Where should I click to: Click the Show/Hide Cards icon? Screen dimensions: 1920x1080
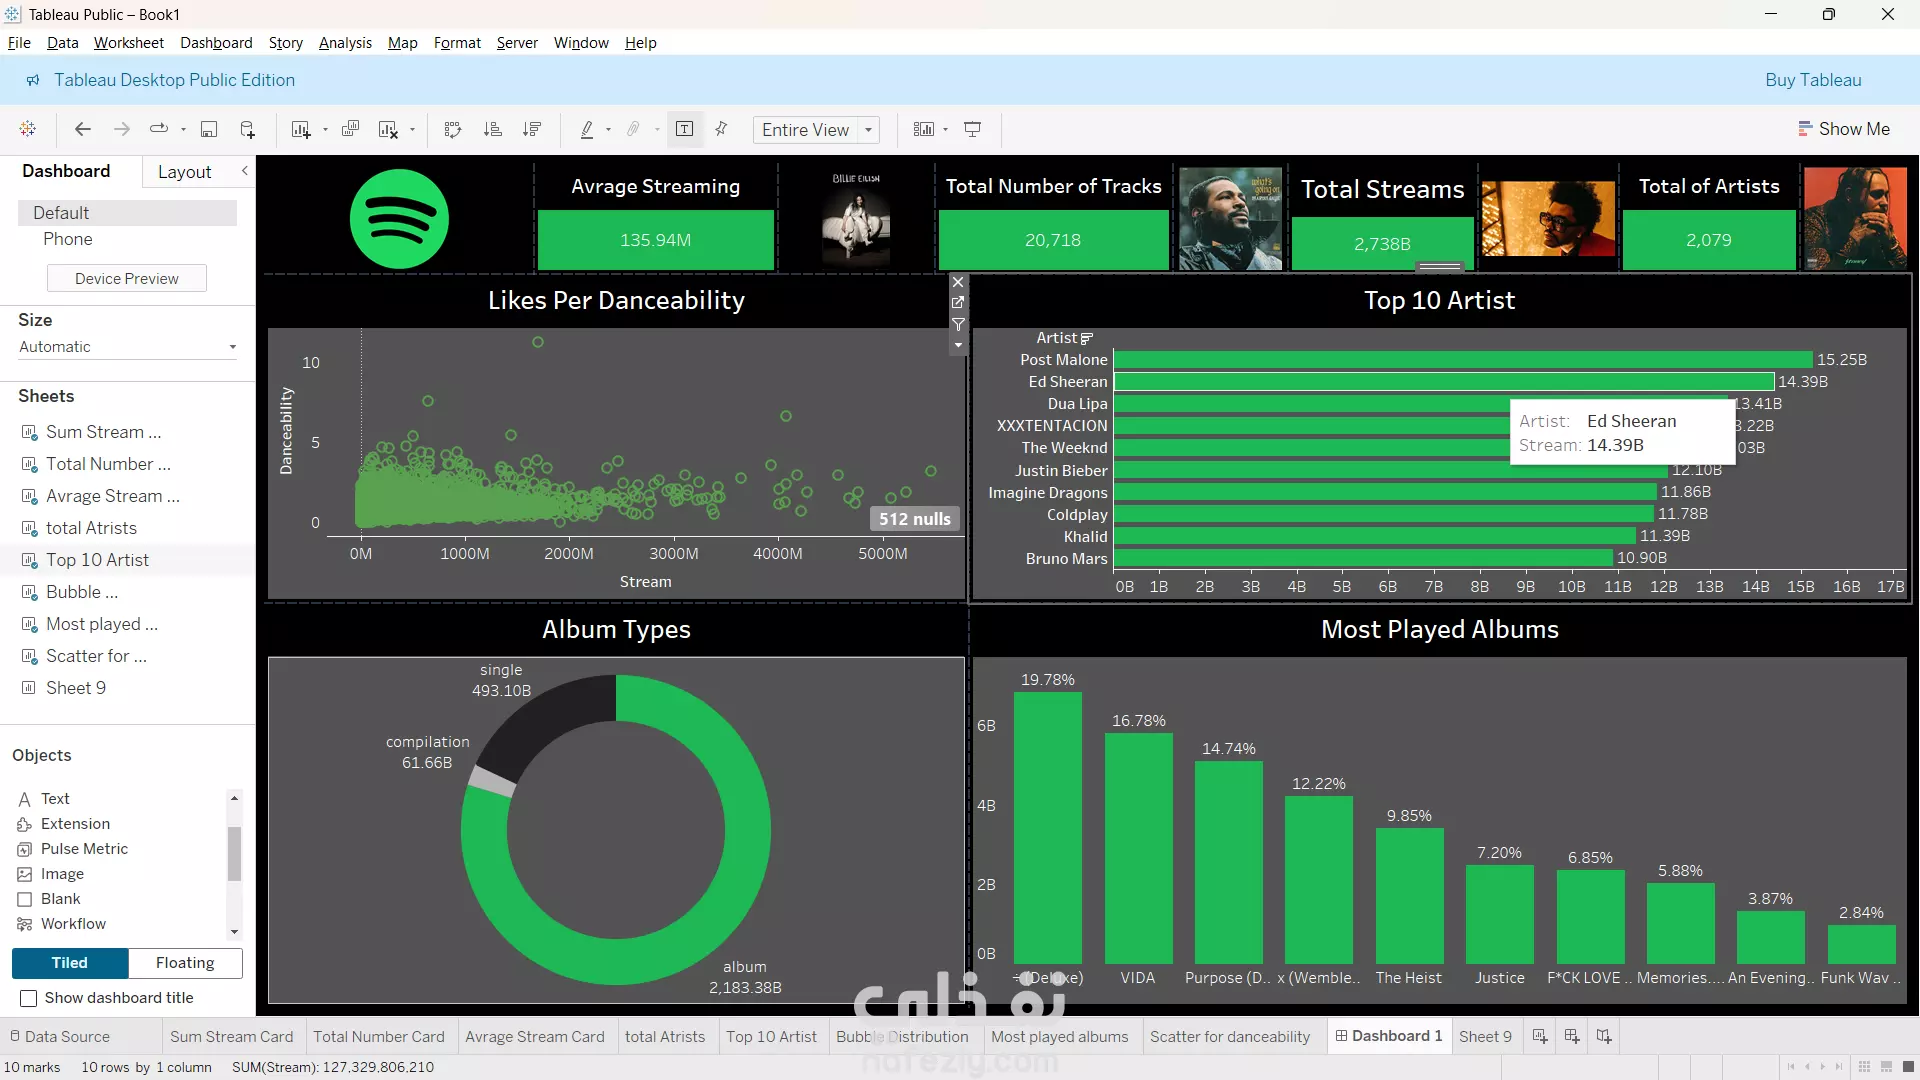coord(924,129)
